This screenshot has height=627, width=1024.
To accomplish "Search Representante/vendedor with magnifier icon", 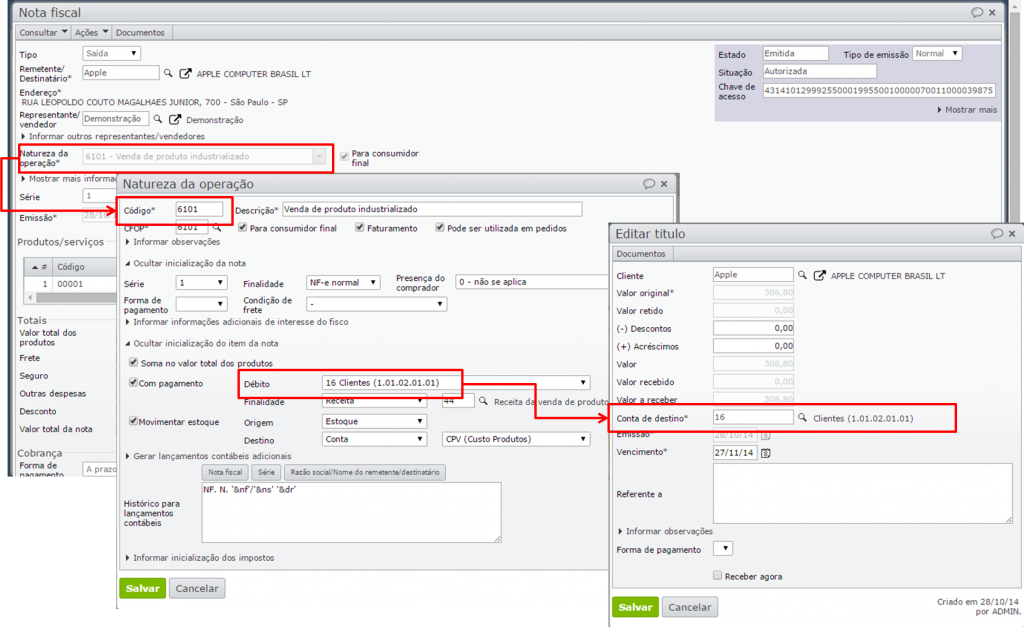I will tap(157, 119).
